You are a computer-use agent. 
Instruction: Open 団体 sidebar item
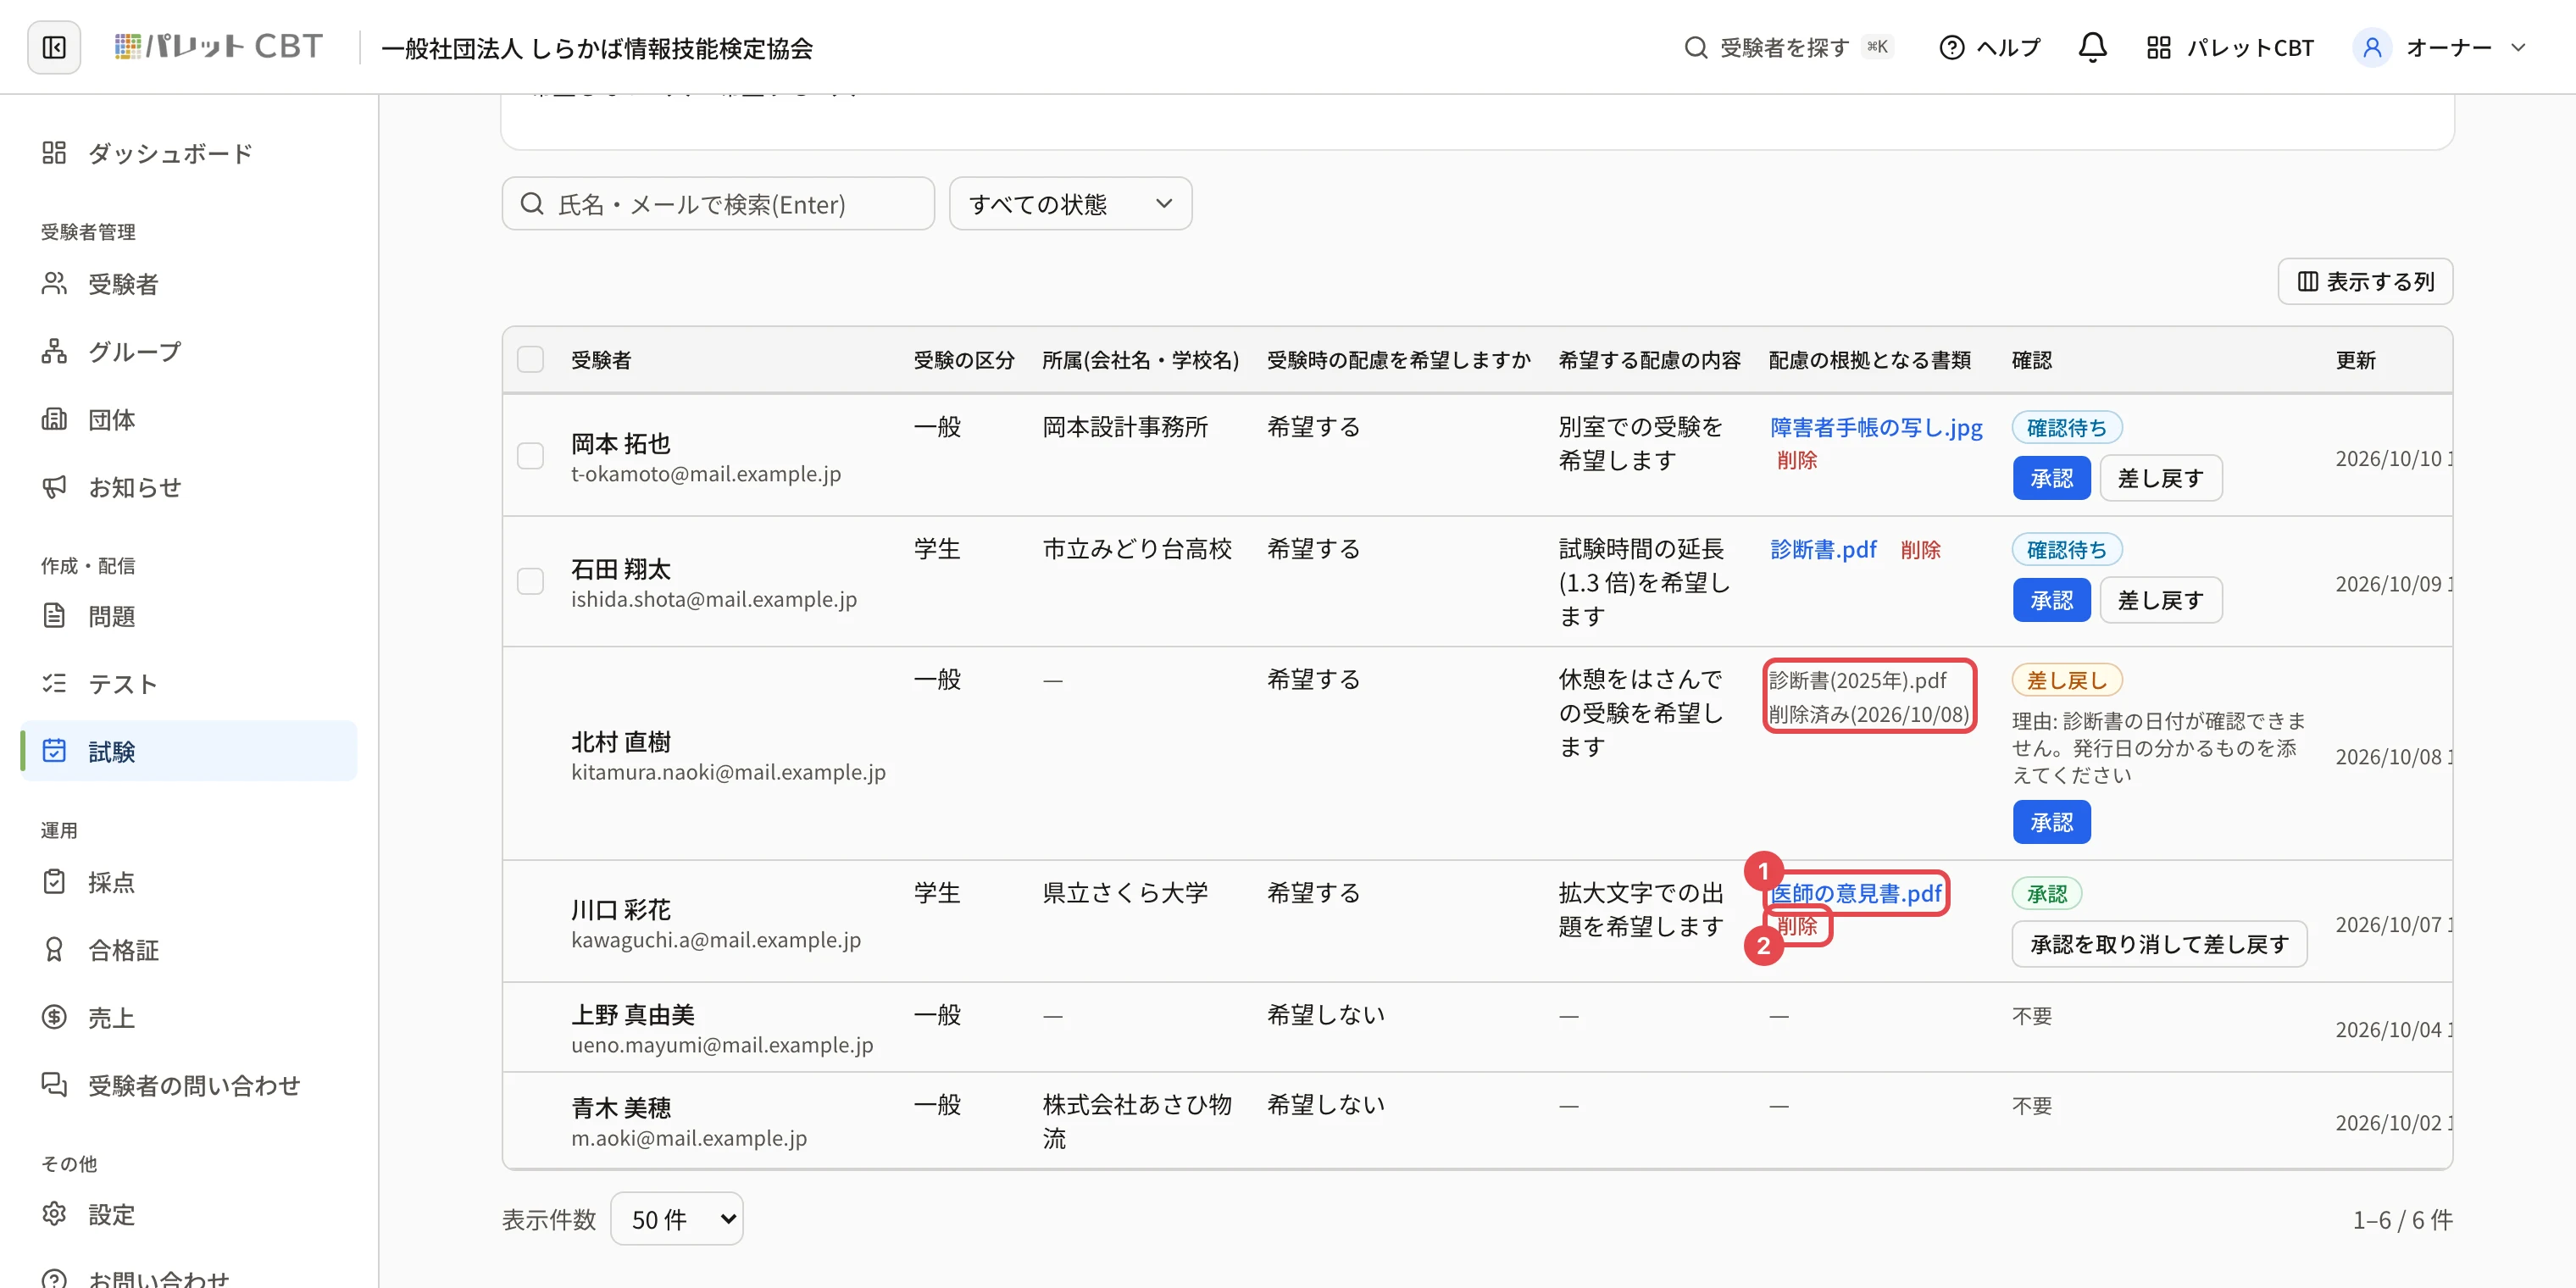pyautogui.click(x=189, y=419)
